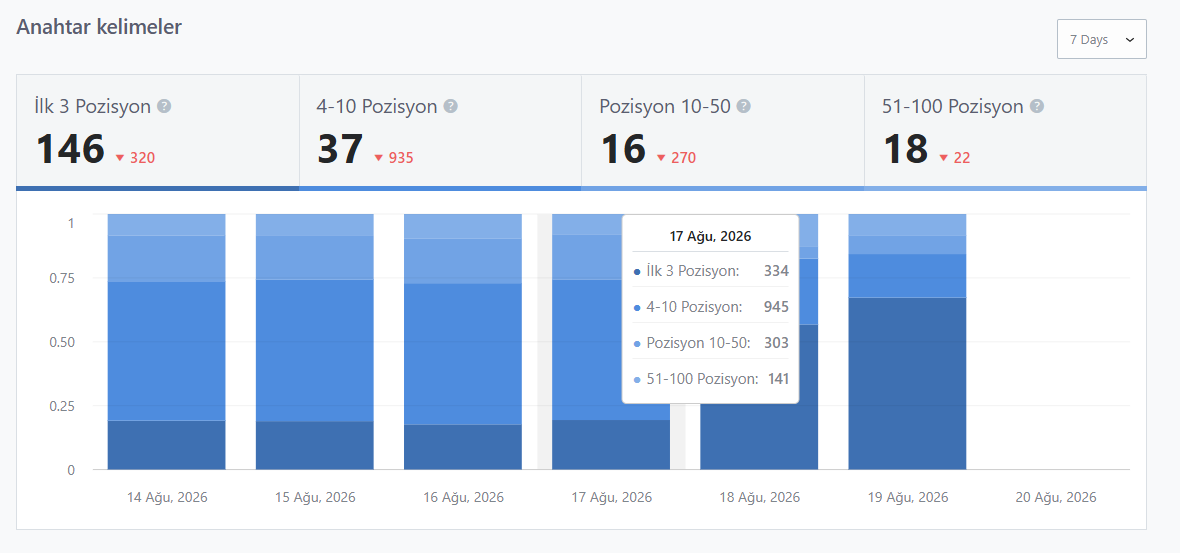The width and height of the screenshot is (1180, 553).
Task: Click the 16 Ağu, 2026 bar
Action: pos(463,342)
